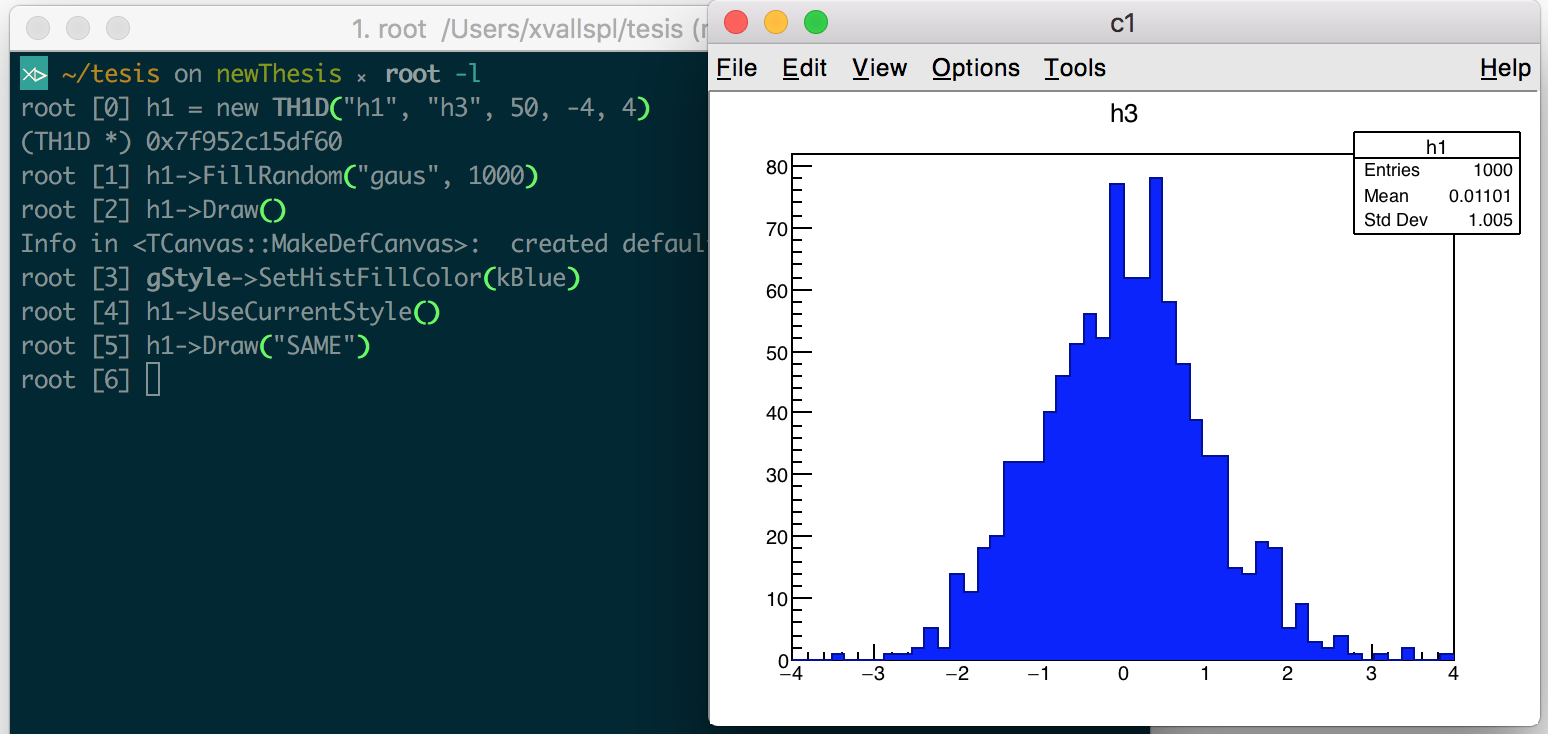The width and height of the screenshot is (1548, 734).
Task: Click the y-axis label 80
Action: click(776, 166)
